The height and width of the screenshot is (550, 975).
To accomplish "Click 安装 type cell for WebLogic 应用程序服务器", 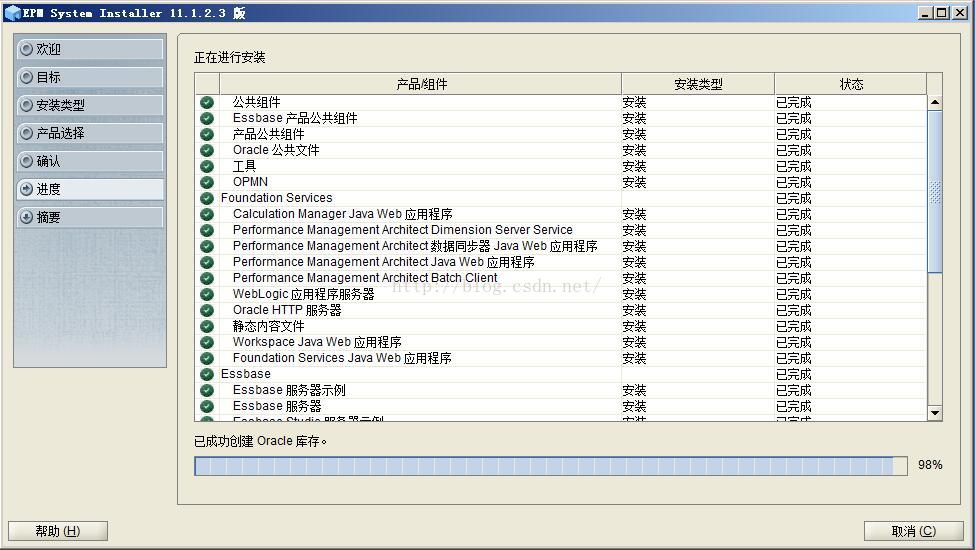I will coord(634,294).
